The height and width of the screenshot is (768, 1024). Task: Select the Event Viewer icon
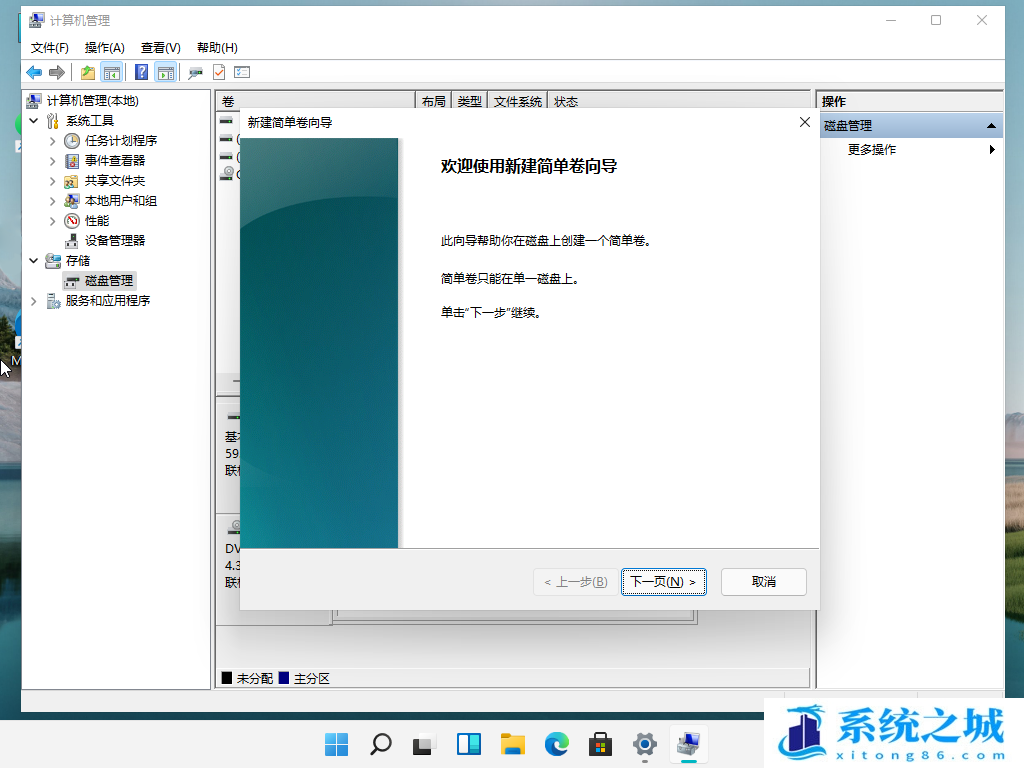point(72,161)
